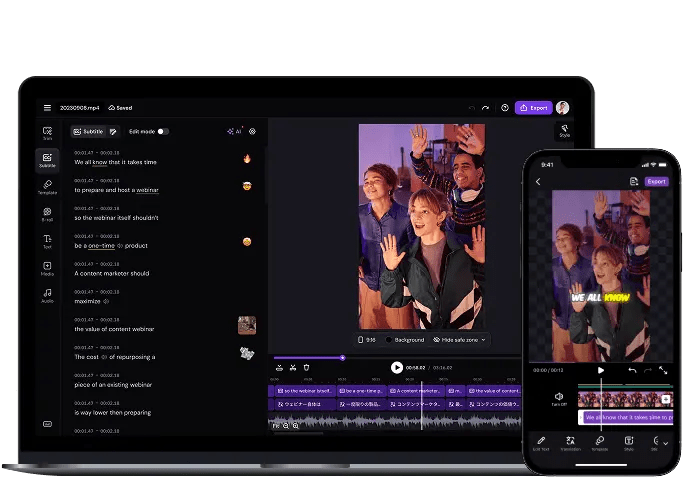This screenshot has height=504, width=686.
Task: Open the B-roll panel in laptop sidebar
Action: tap(47, 214)
